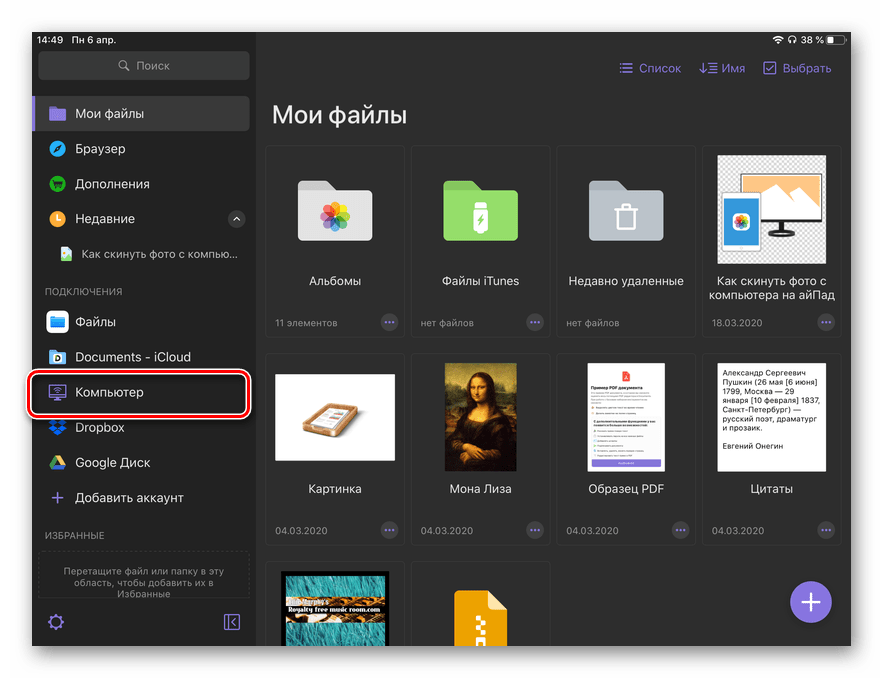Image resolution: width=883 pixels, height=678 pixels.
Task: Open more options for Альбомы
Action: point(389,323)
